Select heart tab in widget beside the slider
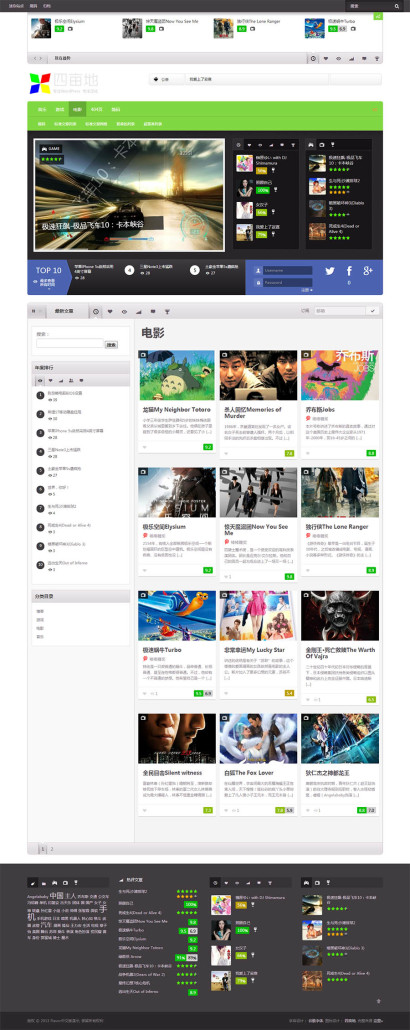410x1030 pixels. tap(250, 144)
